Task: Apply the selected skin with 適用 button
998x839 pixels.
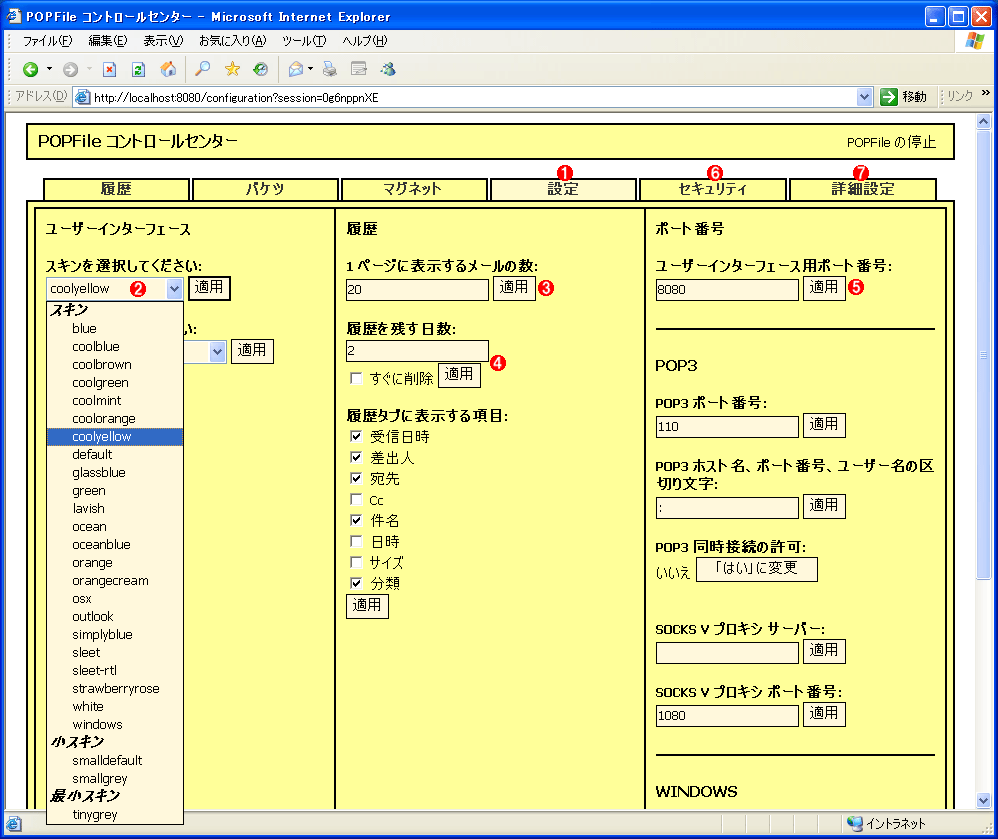Action: point(209,288)
